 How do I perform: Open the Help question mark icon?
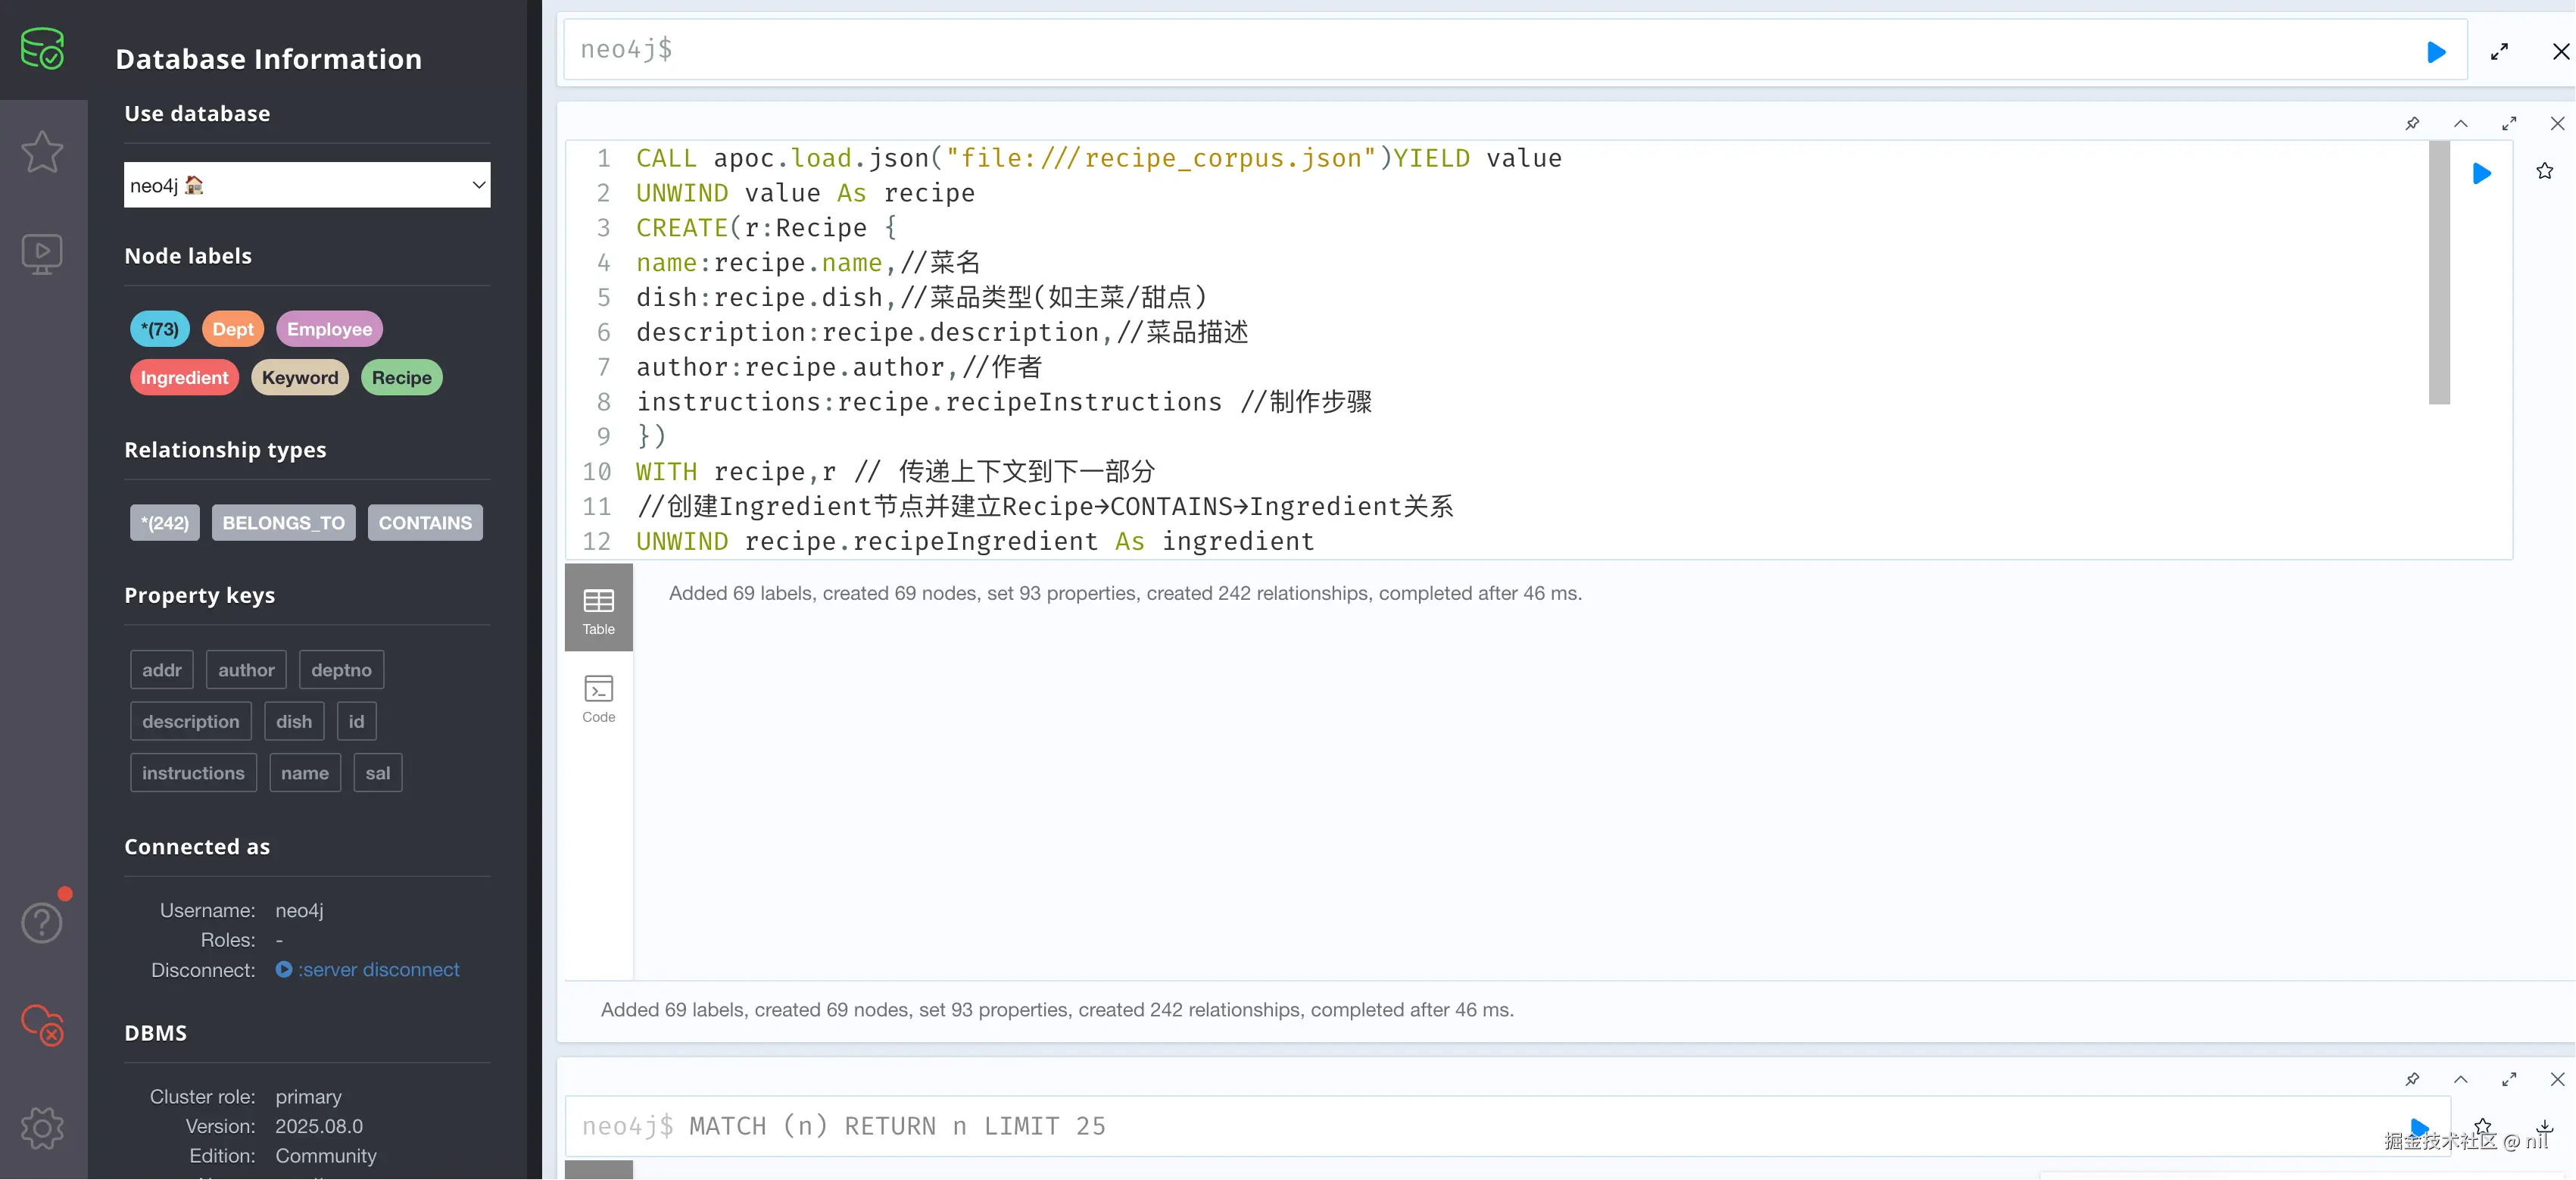[42, 922]
